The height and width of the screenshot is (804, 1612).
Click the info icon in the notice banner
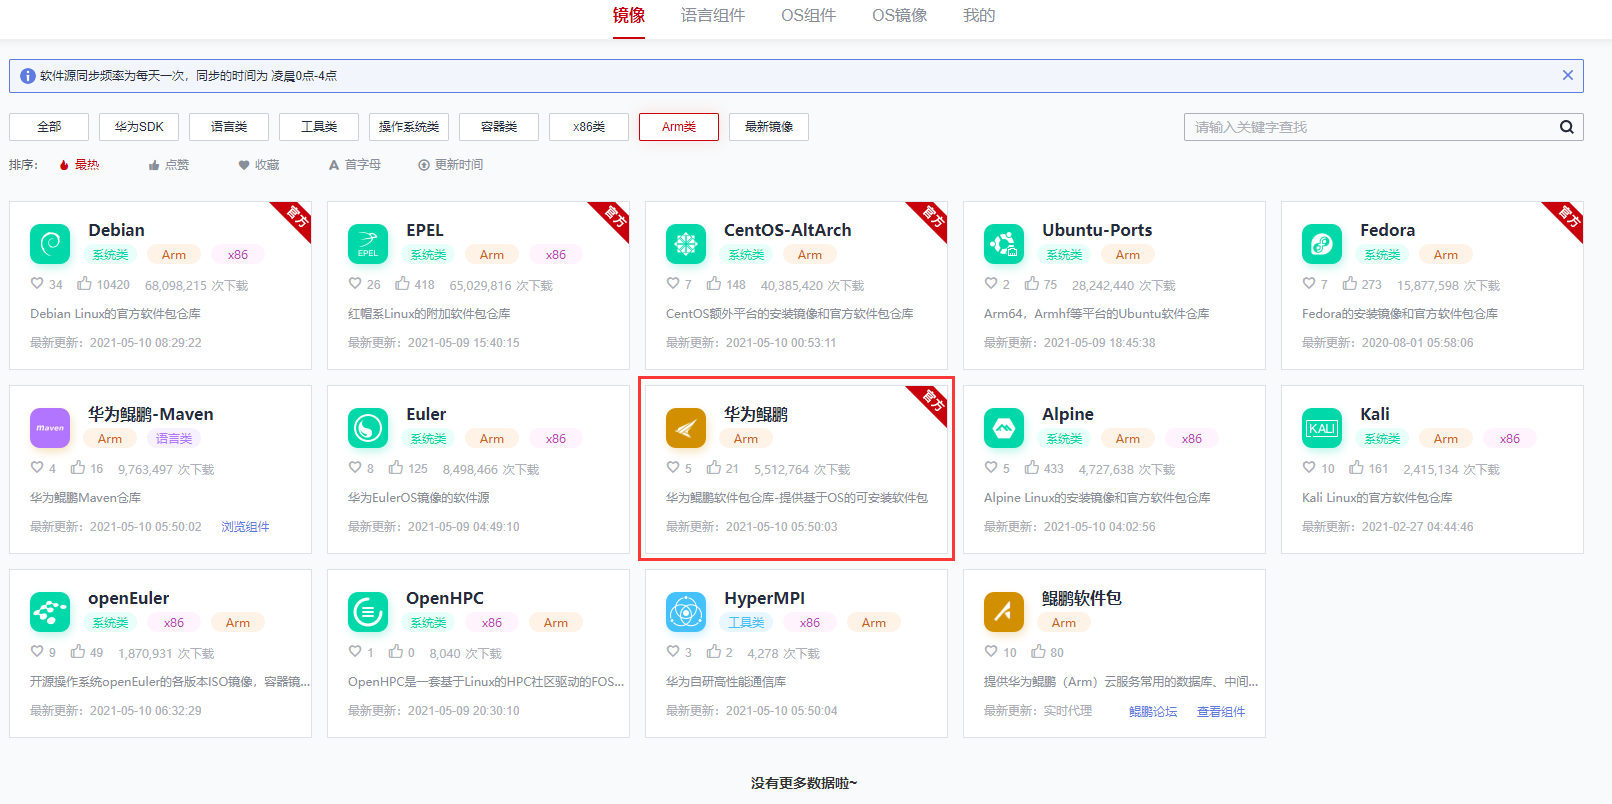point(28,76)
